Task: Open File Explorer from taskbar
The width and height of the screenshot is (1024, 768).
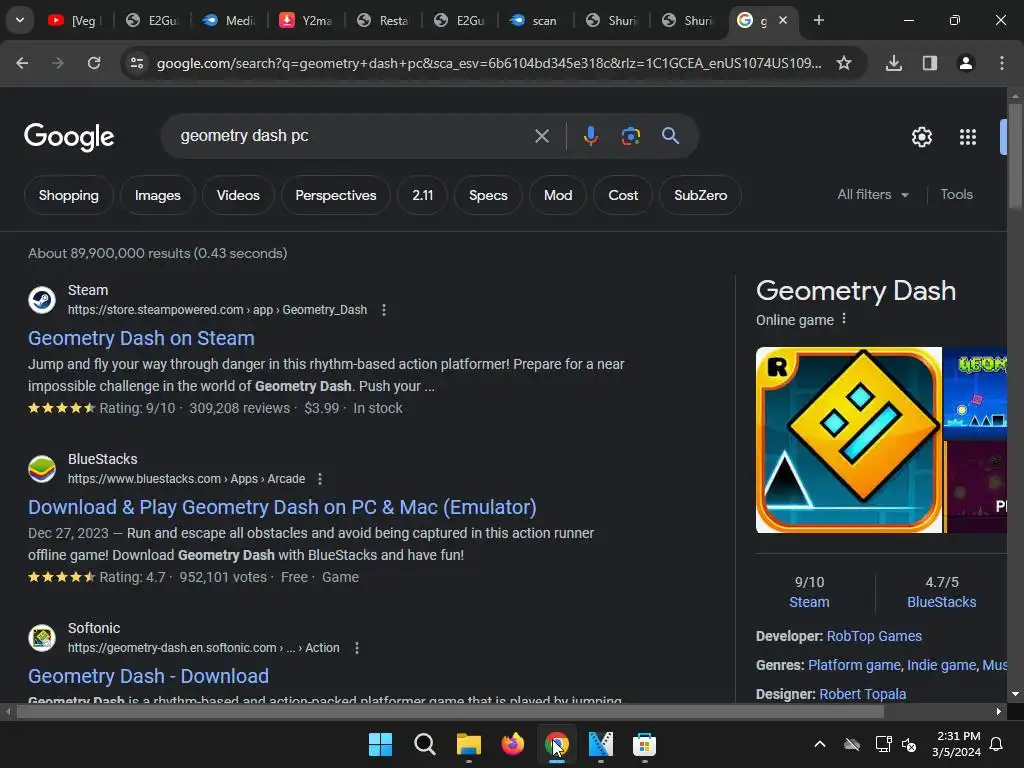Action: point(468,744)
